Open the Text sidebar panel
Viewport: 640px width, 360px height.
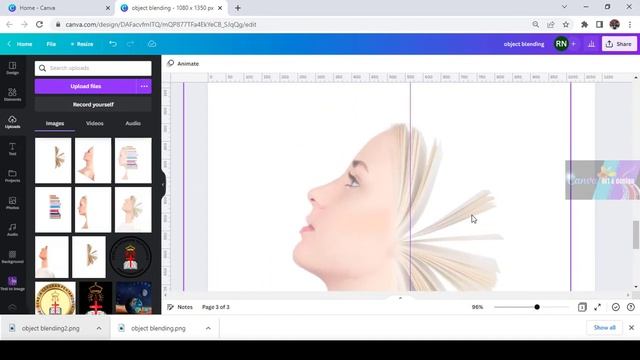(12, 149)
